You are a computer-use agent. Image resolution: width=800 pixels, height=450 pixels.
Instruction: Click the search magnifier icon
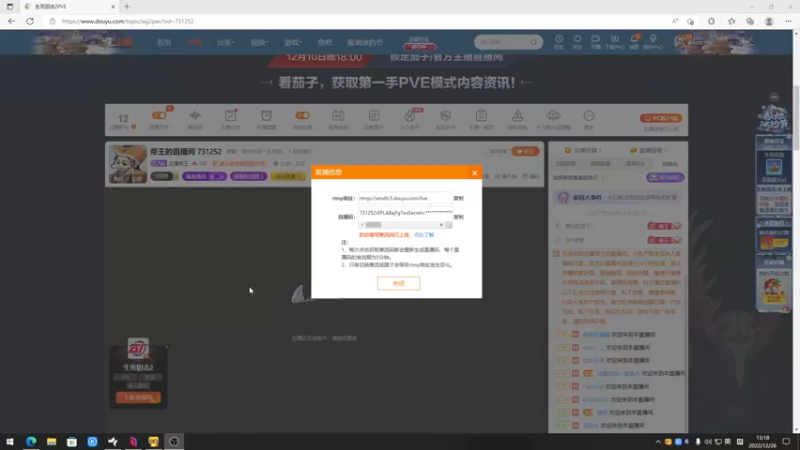point(534,42)
